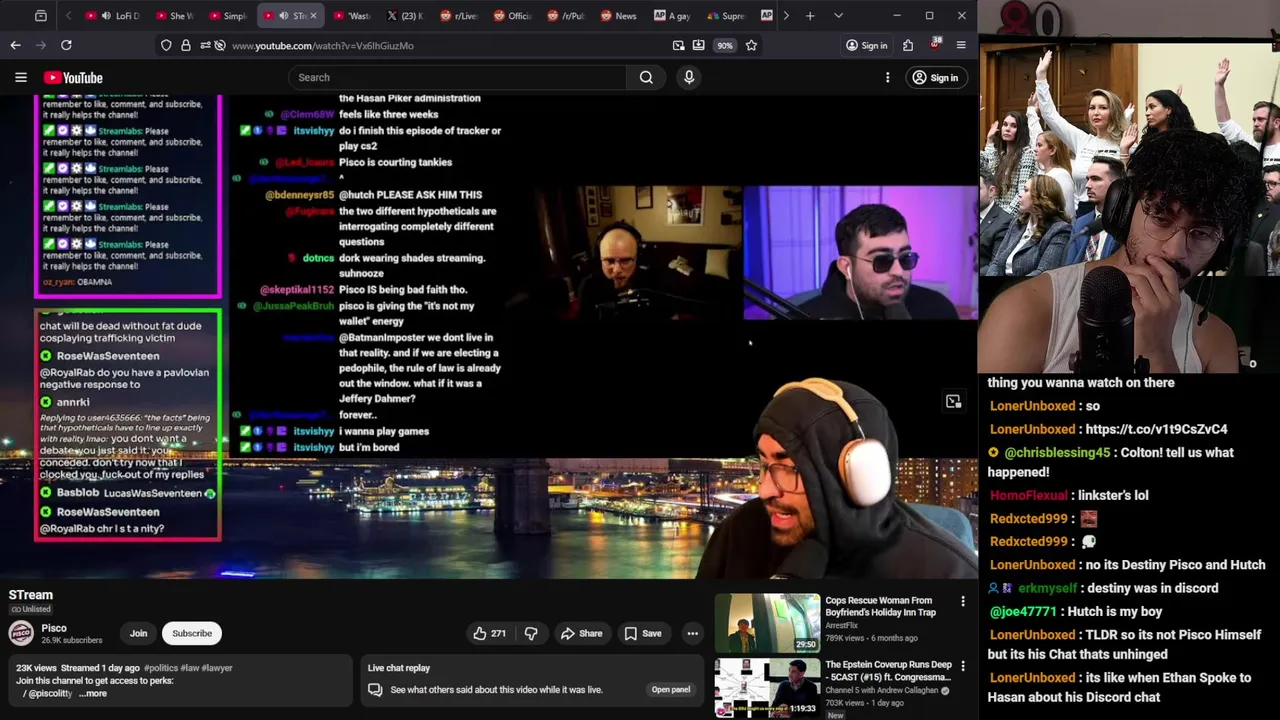Click the YouTube URL in the address bar
The height and width of the screenshot is (720, 1280).
pos(323,45)
